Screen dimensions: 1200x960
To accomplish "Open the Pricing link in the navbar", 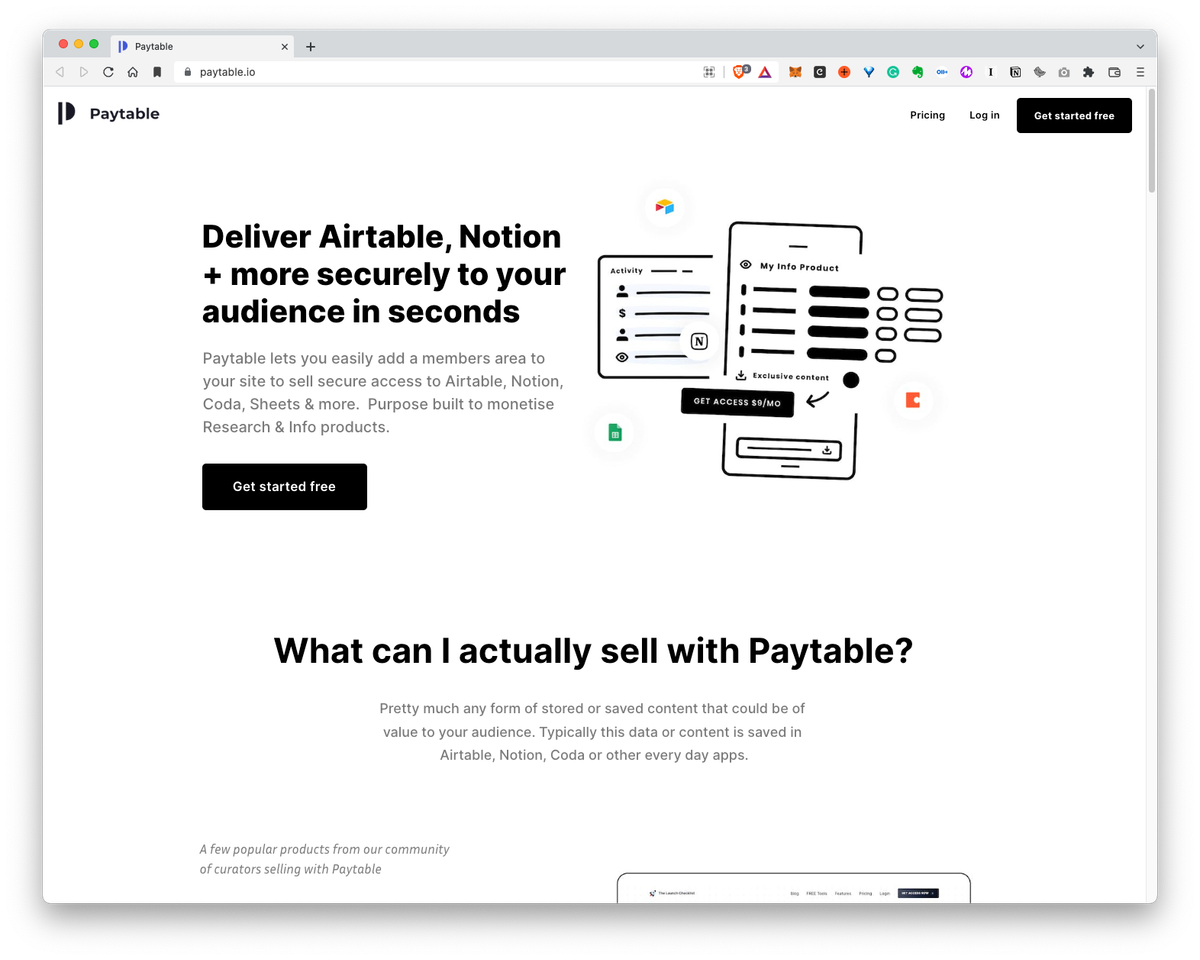I will 927,115.
